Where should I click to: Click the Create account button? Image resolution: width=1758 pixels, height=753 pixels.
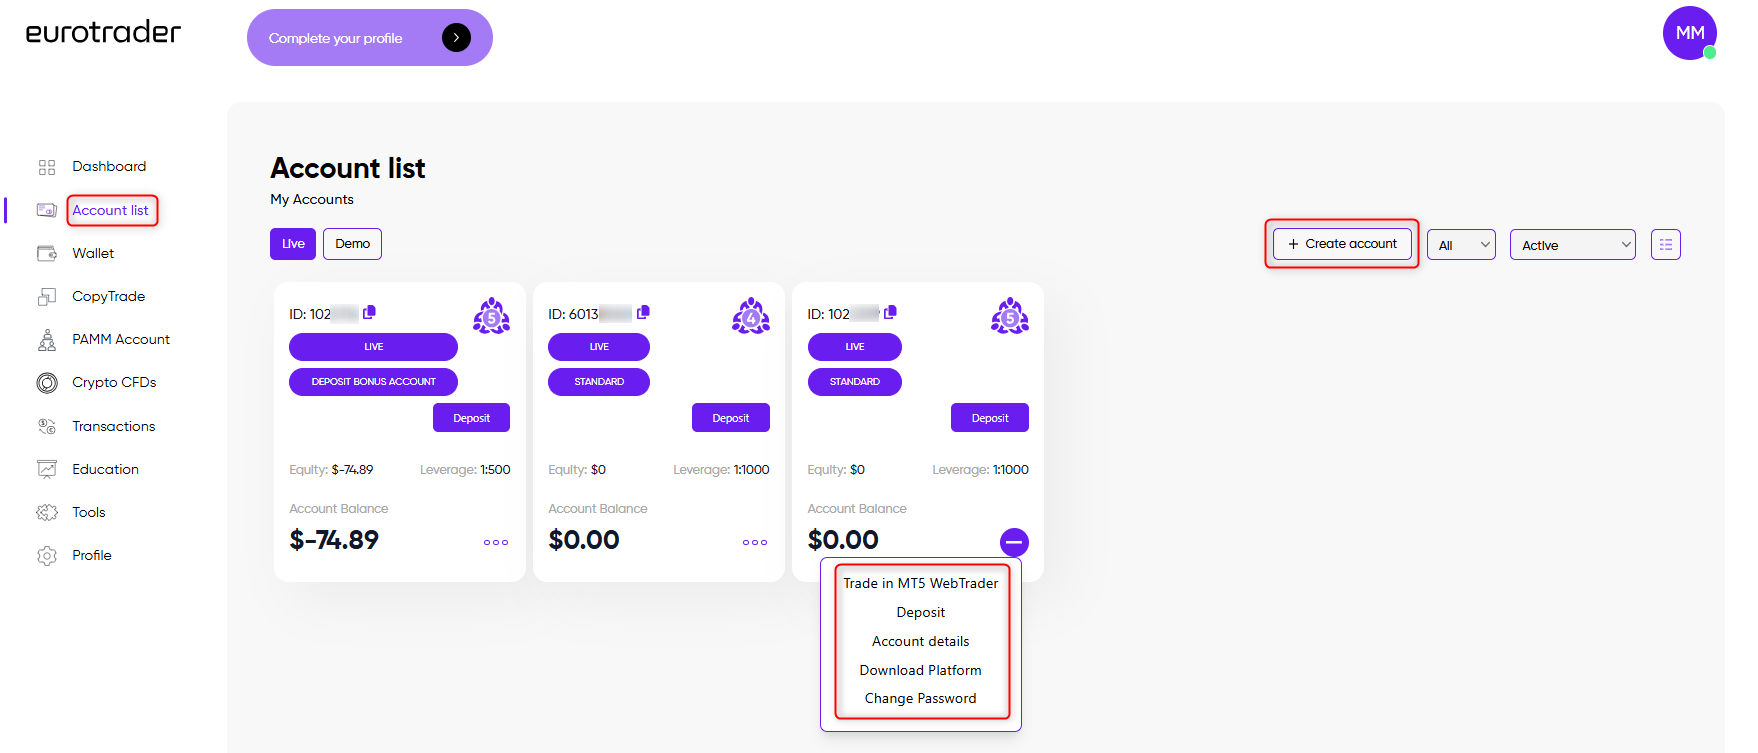click(x=1342, y=244)
